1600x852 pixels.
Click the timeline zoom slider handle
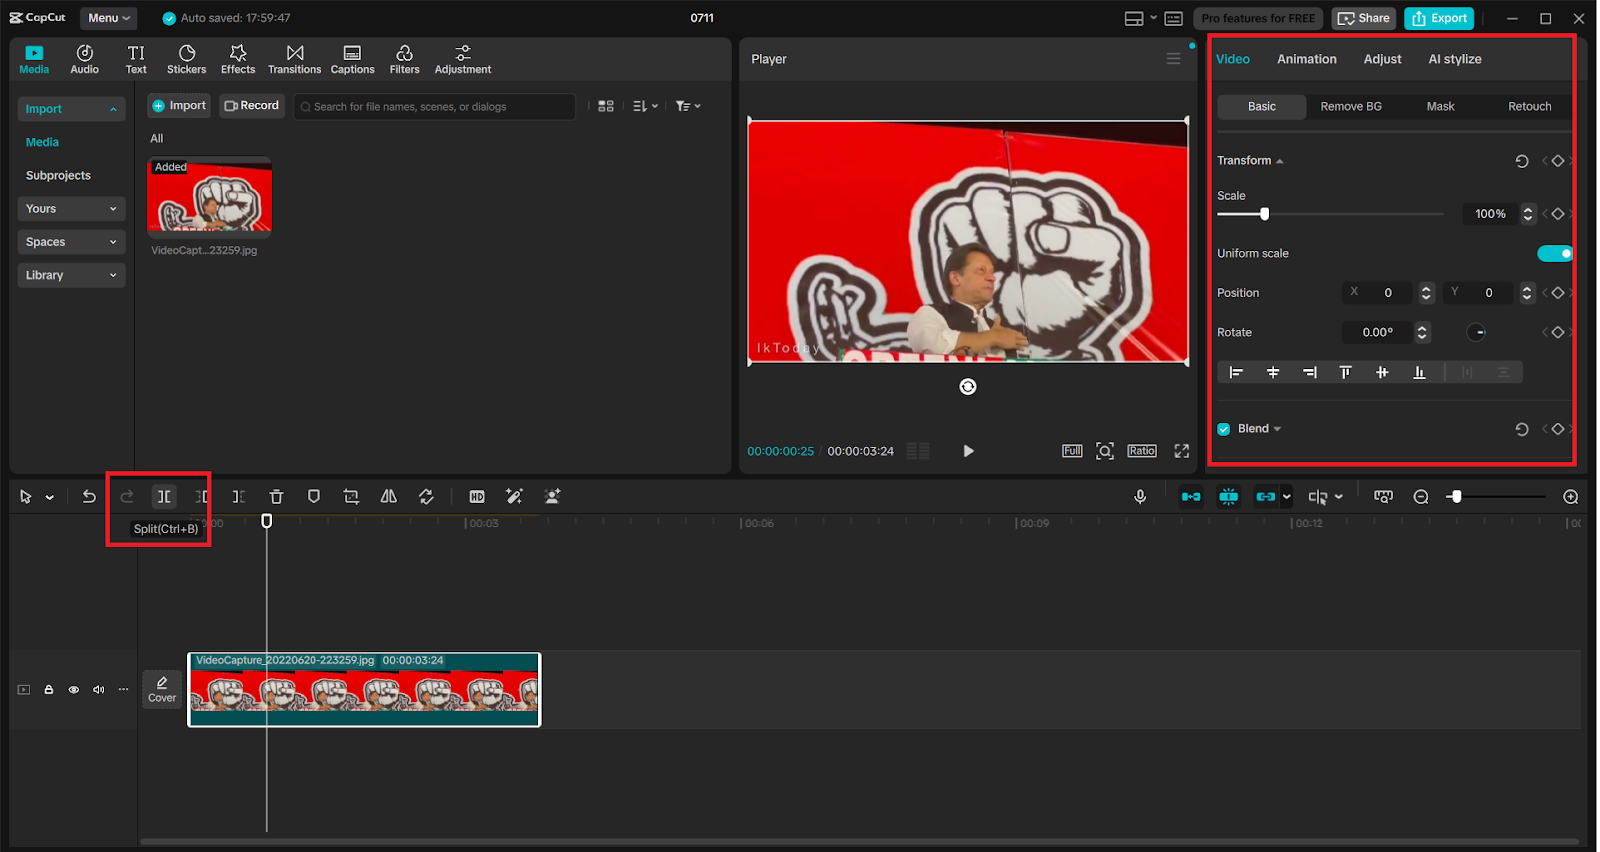click(1456, 497)
